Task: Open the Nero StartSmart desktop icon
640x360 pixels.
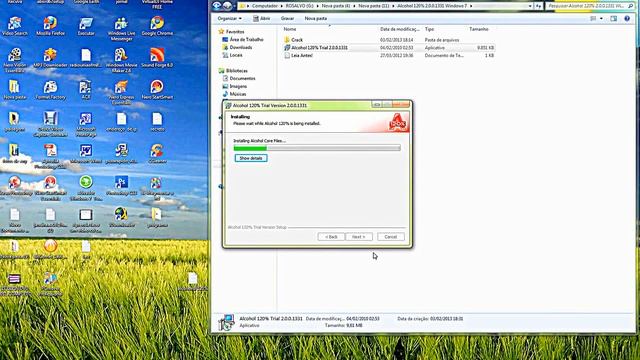Action: tap(157, 90)
